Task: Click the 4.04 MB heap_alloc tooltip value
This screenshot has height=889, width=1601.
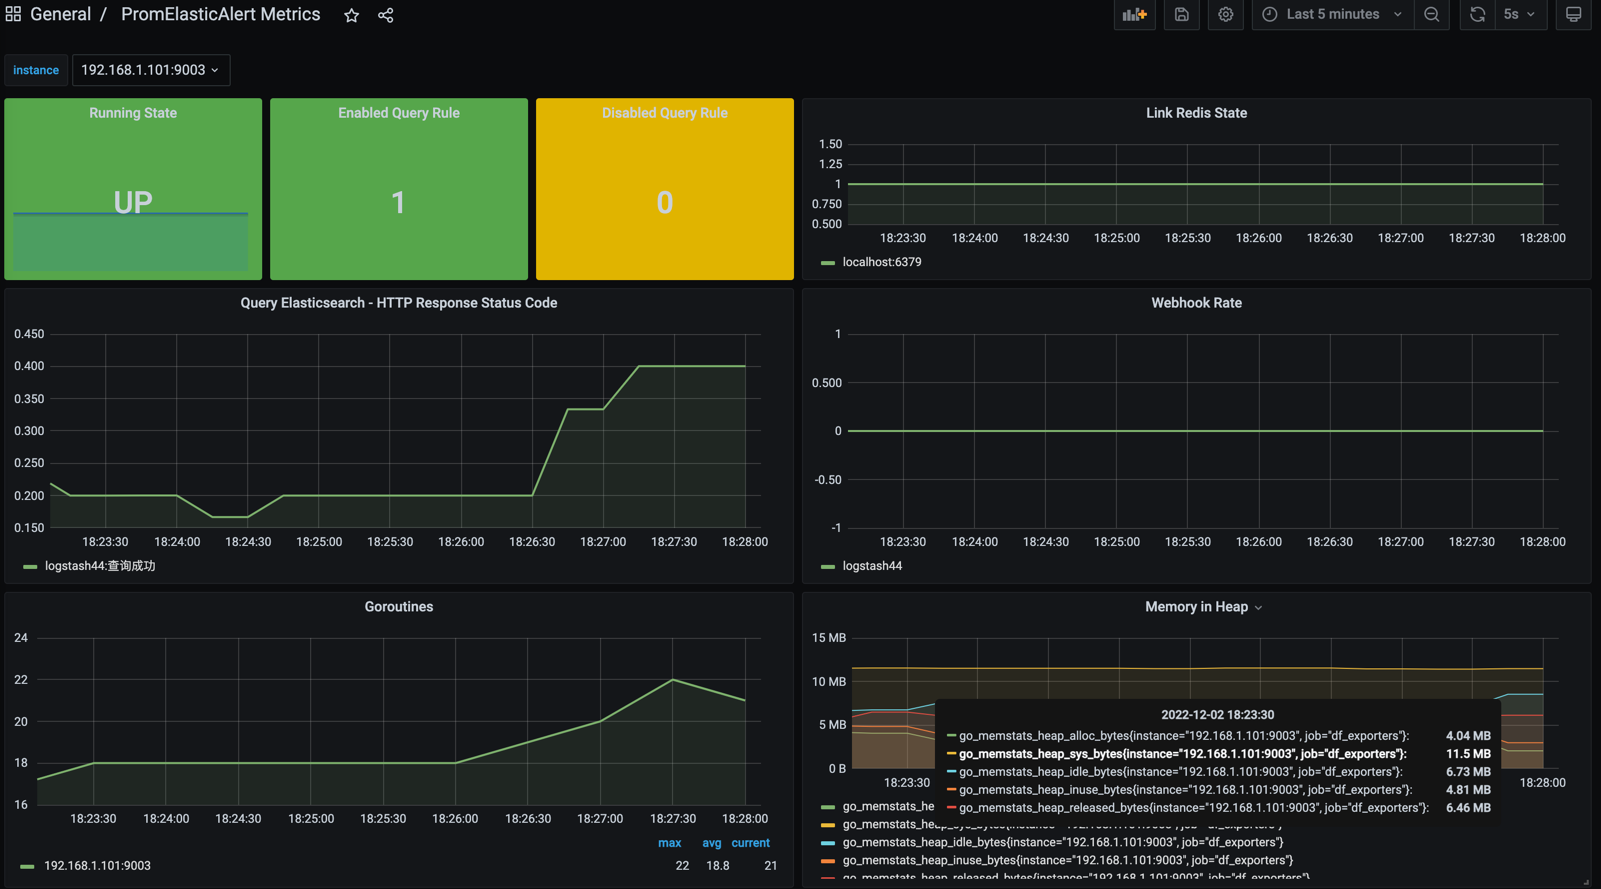Action: (x=1468, y=736)
